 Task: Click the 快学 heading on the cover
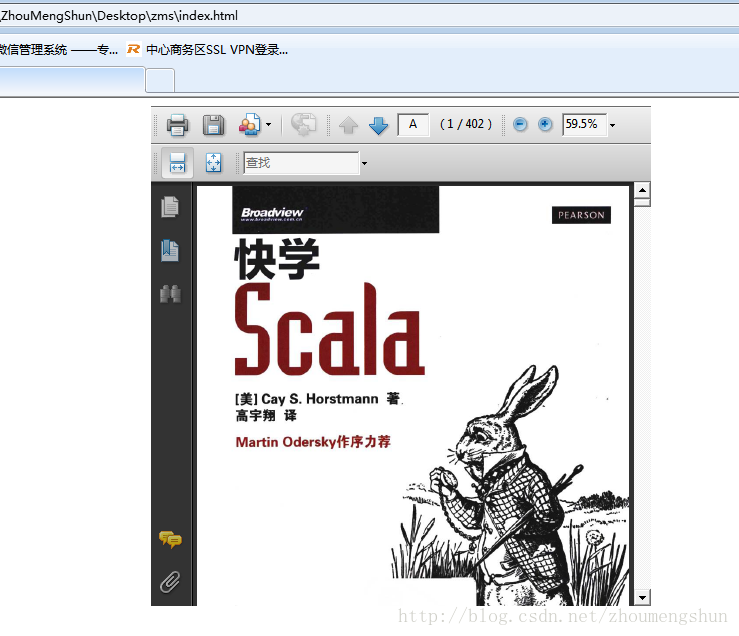[x=277, y=259]
